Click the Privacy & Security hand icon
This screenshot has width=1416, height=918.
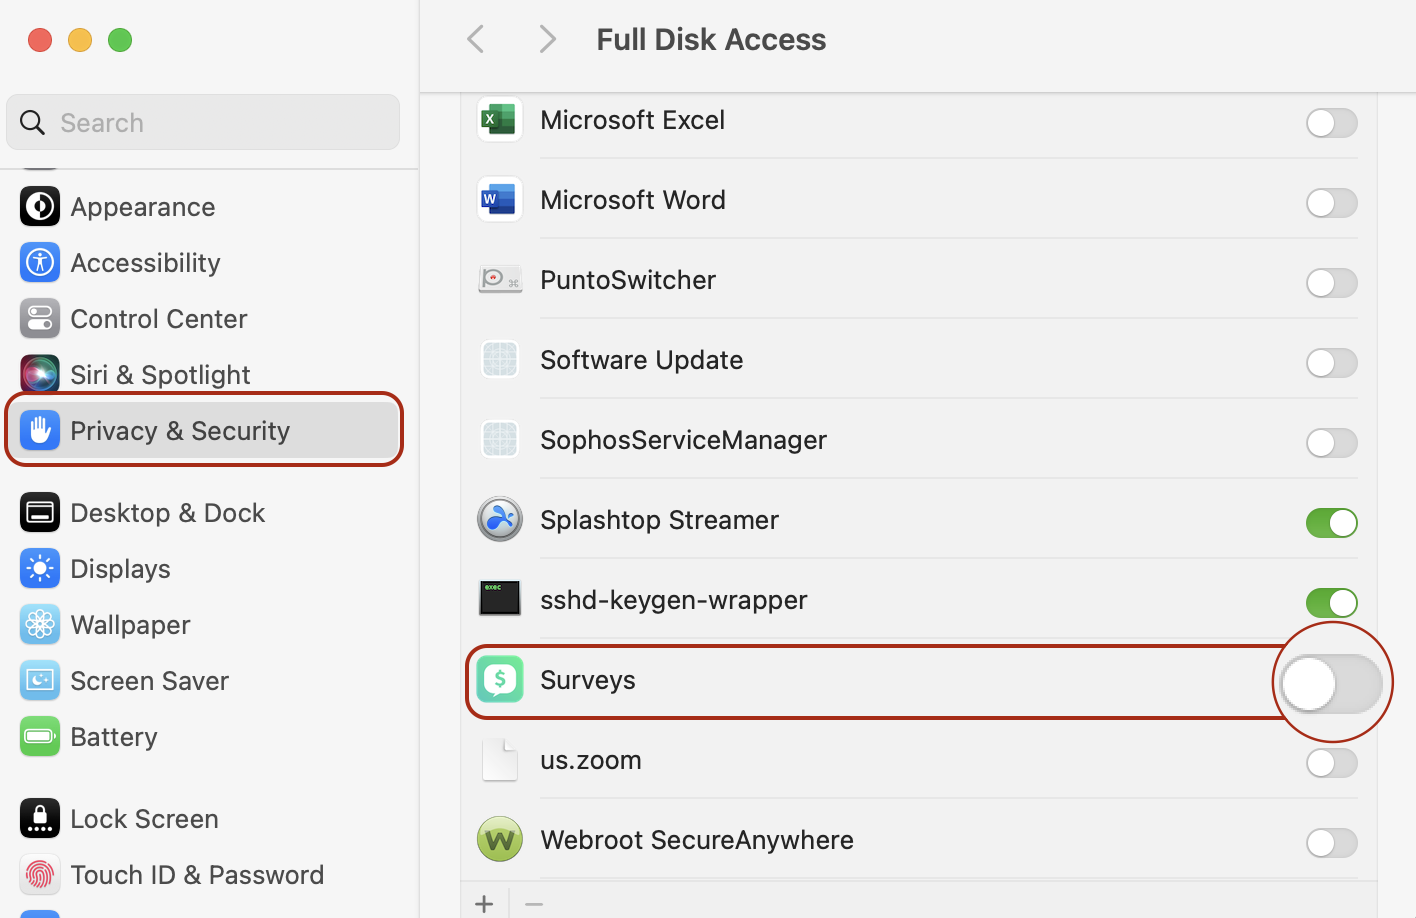[x=40, y=431]
